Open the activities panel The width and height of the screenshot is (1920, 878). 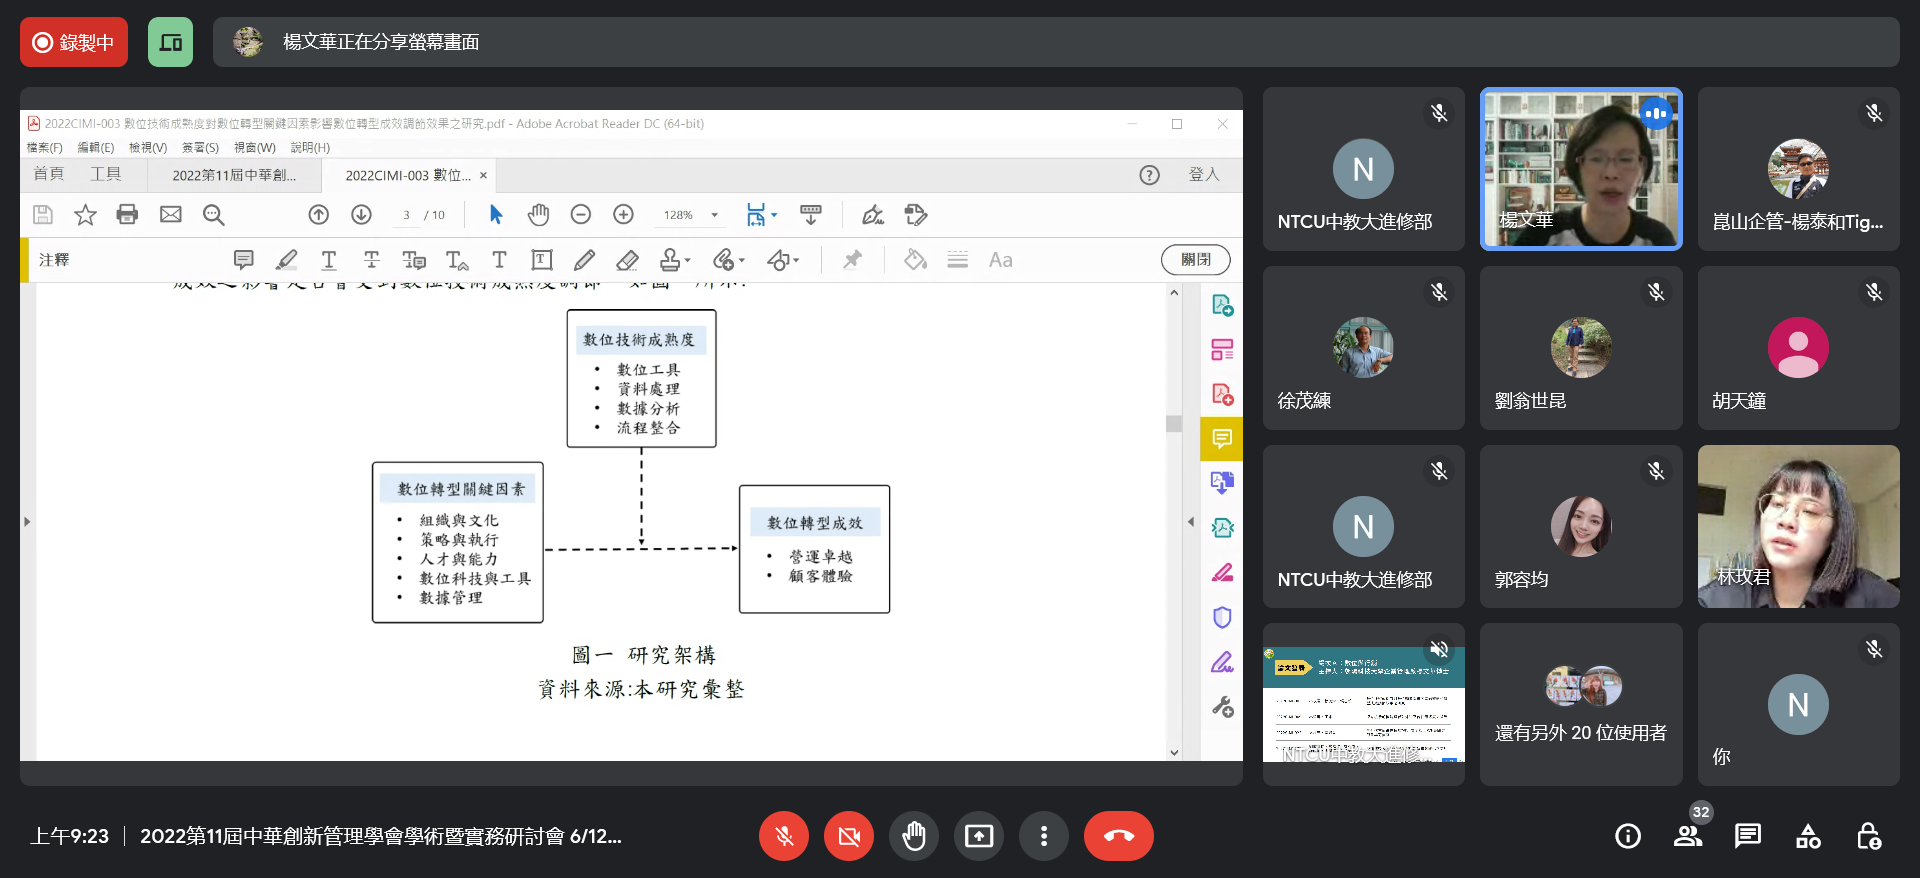[x=1808, y=836]
